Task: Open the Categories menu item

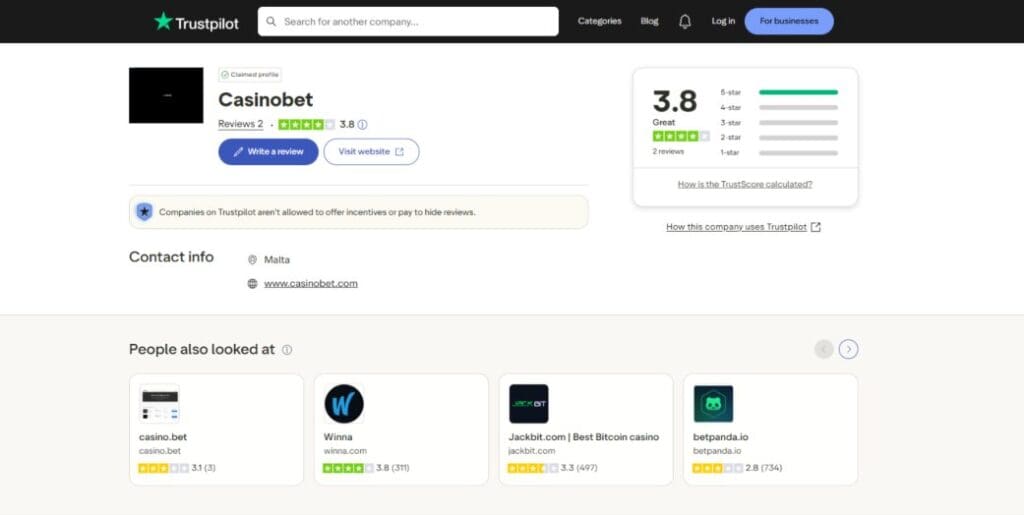Action: click(599, 21)
